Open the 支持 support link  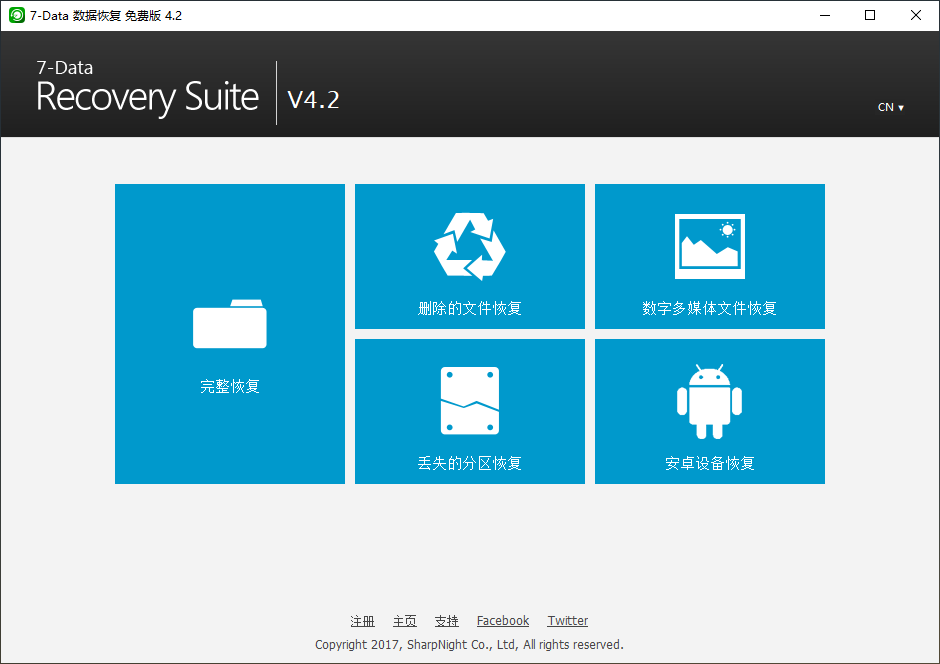pos(447,621)
